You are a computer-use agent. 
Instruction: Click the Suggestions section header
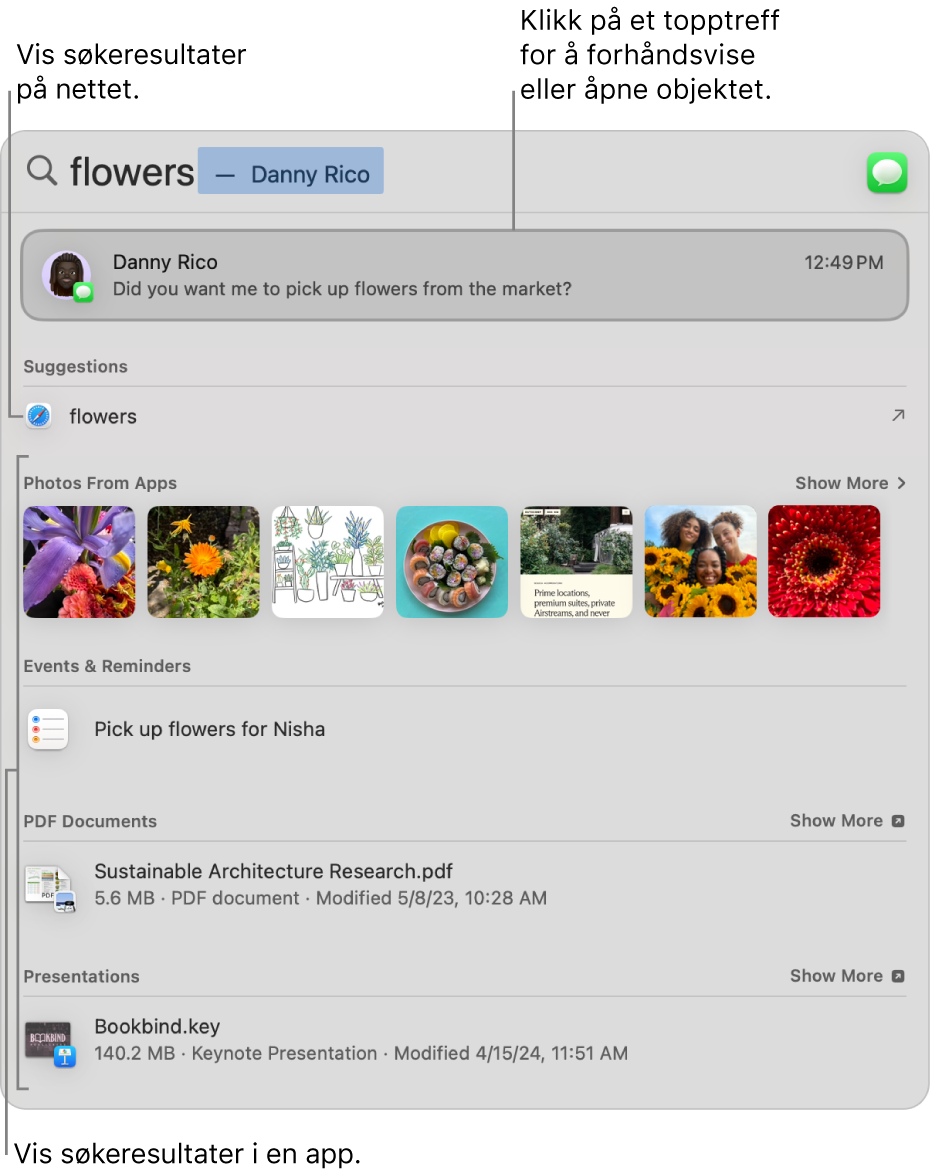pos(76,367)
